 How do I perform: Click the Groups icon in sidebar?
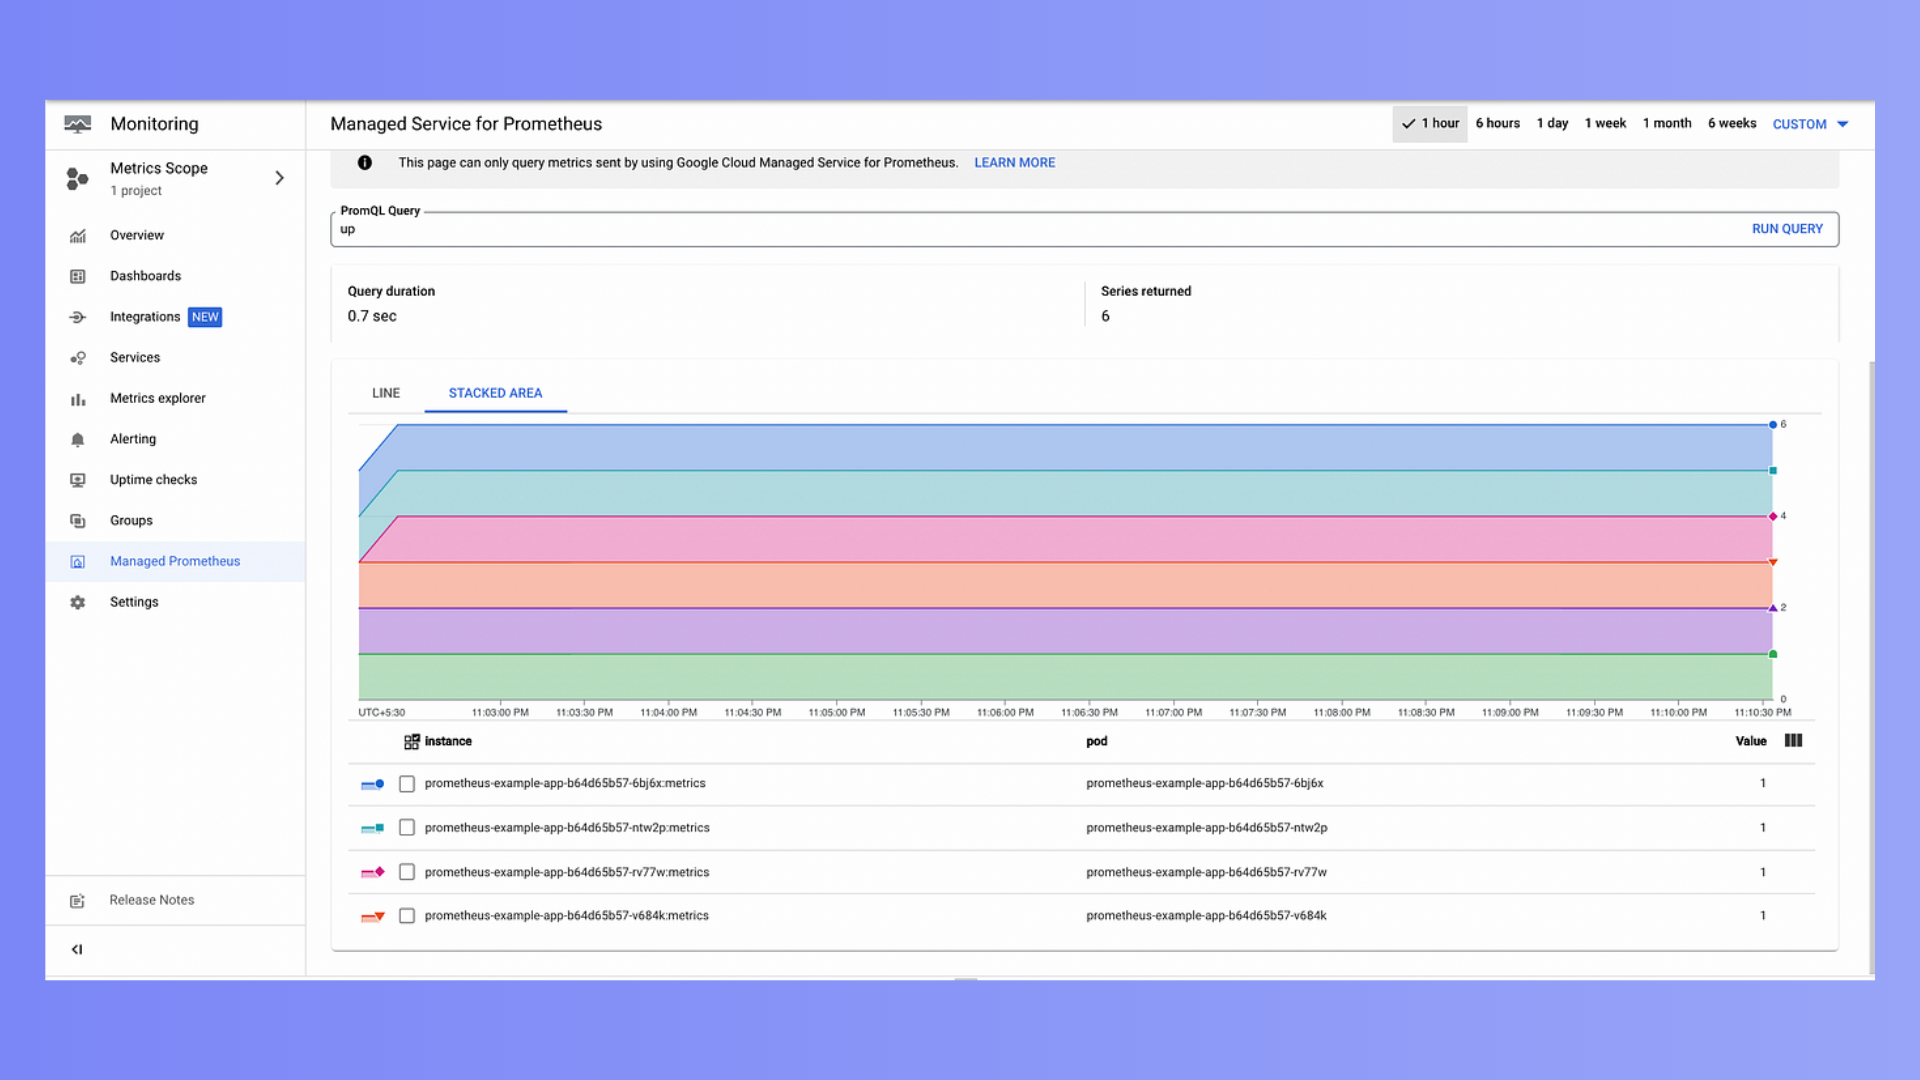point(78,521)
